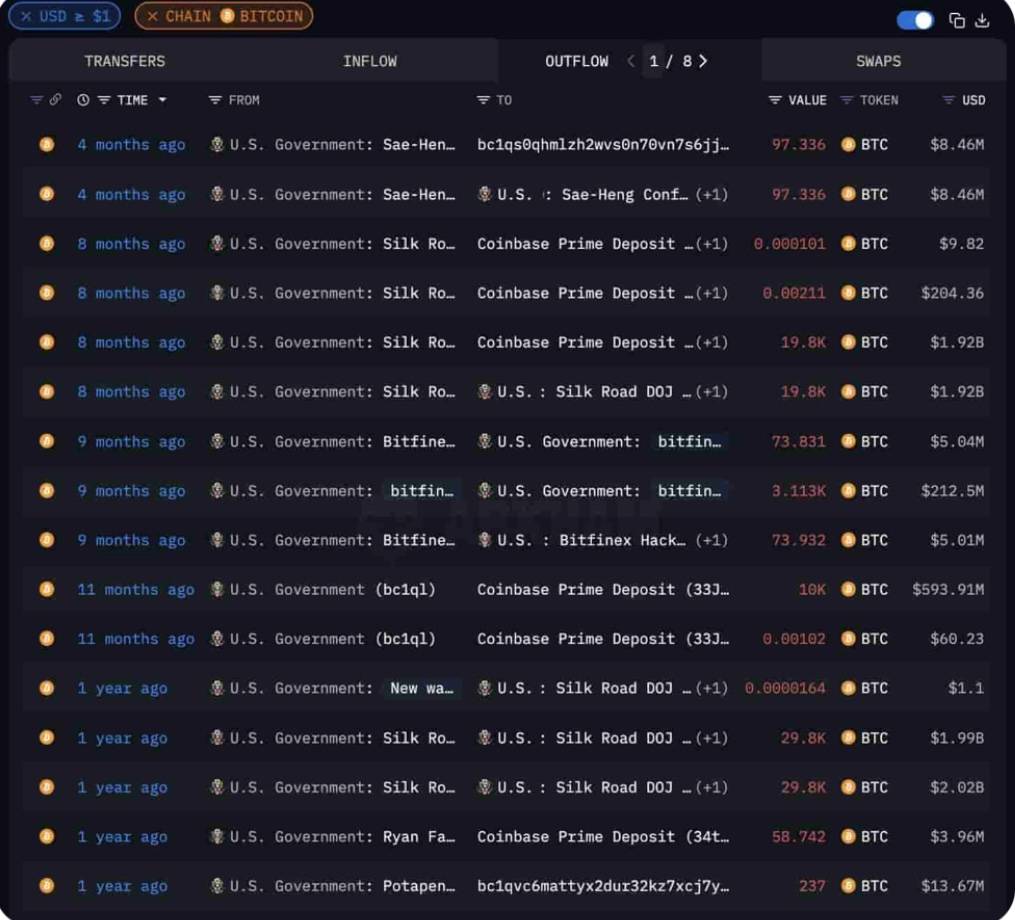Switch to the TRANSFERS tab

coord(125,61)
